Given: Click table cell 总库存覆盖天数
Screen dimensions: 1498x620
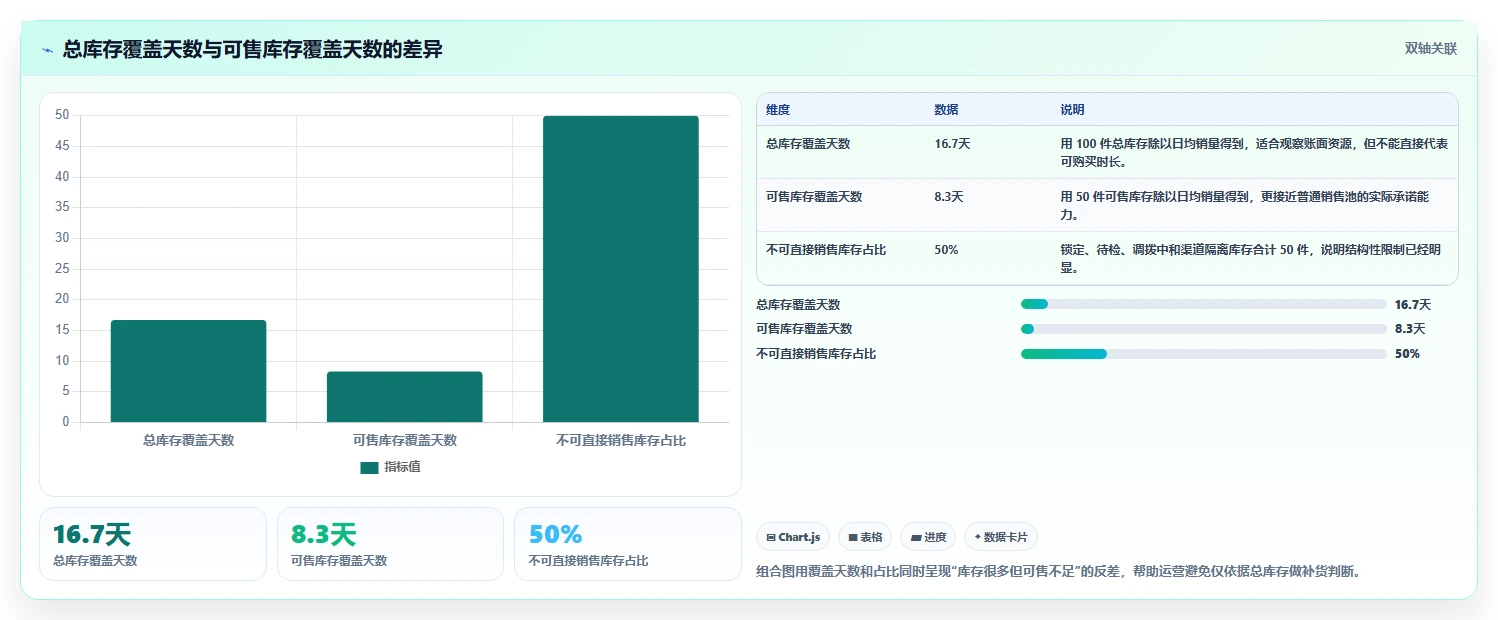Looking at the screenshot, I should coord(808,144).
